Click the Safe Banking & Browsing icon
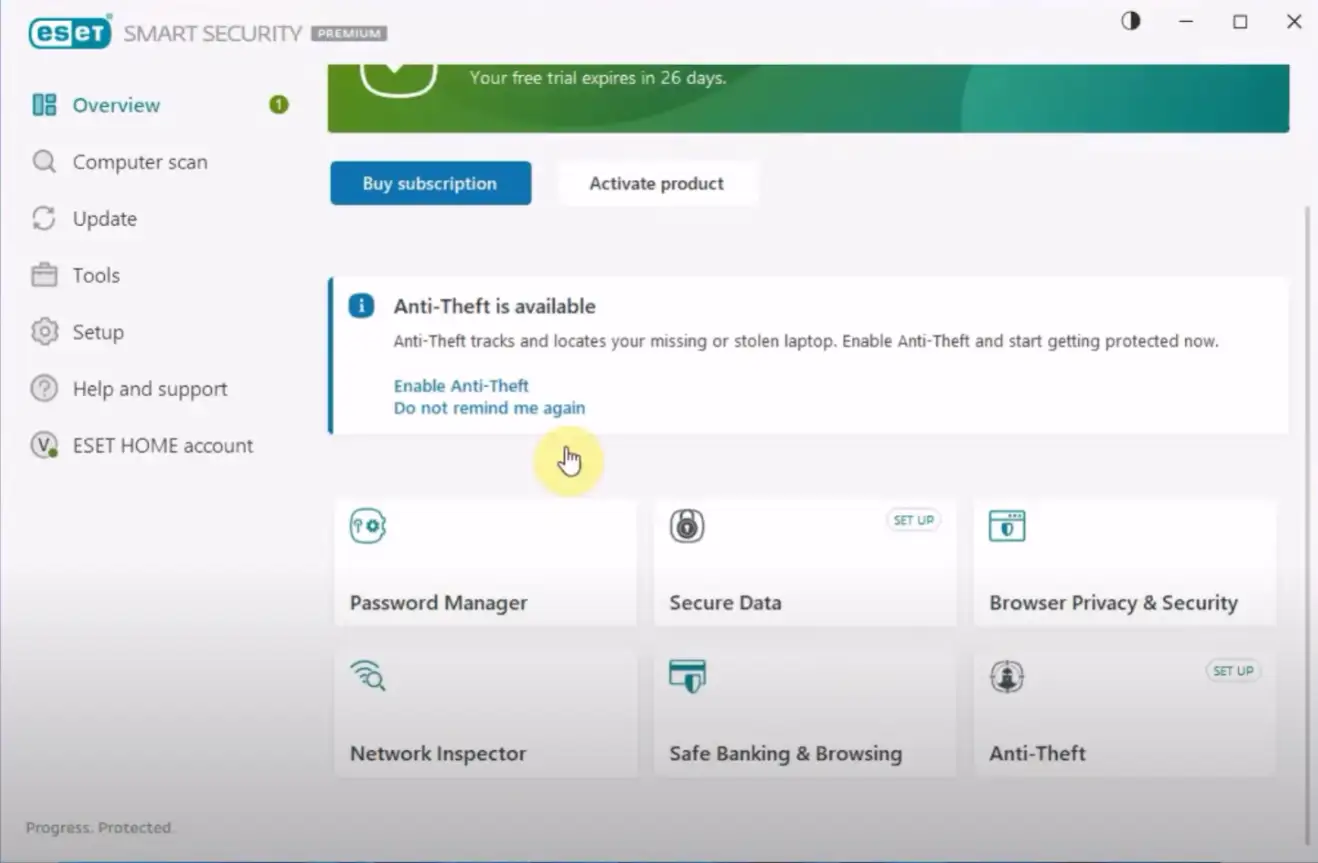1318x863 pixels. point(687,676)
